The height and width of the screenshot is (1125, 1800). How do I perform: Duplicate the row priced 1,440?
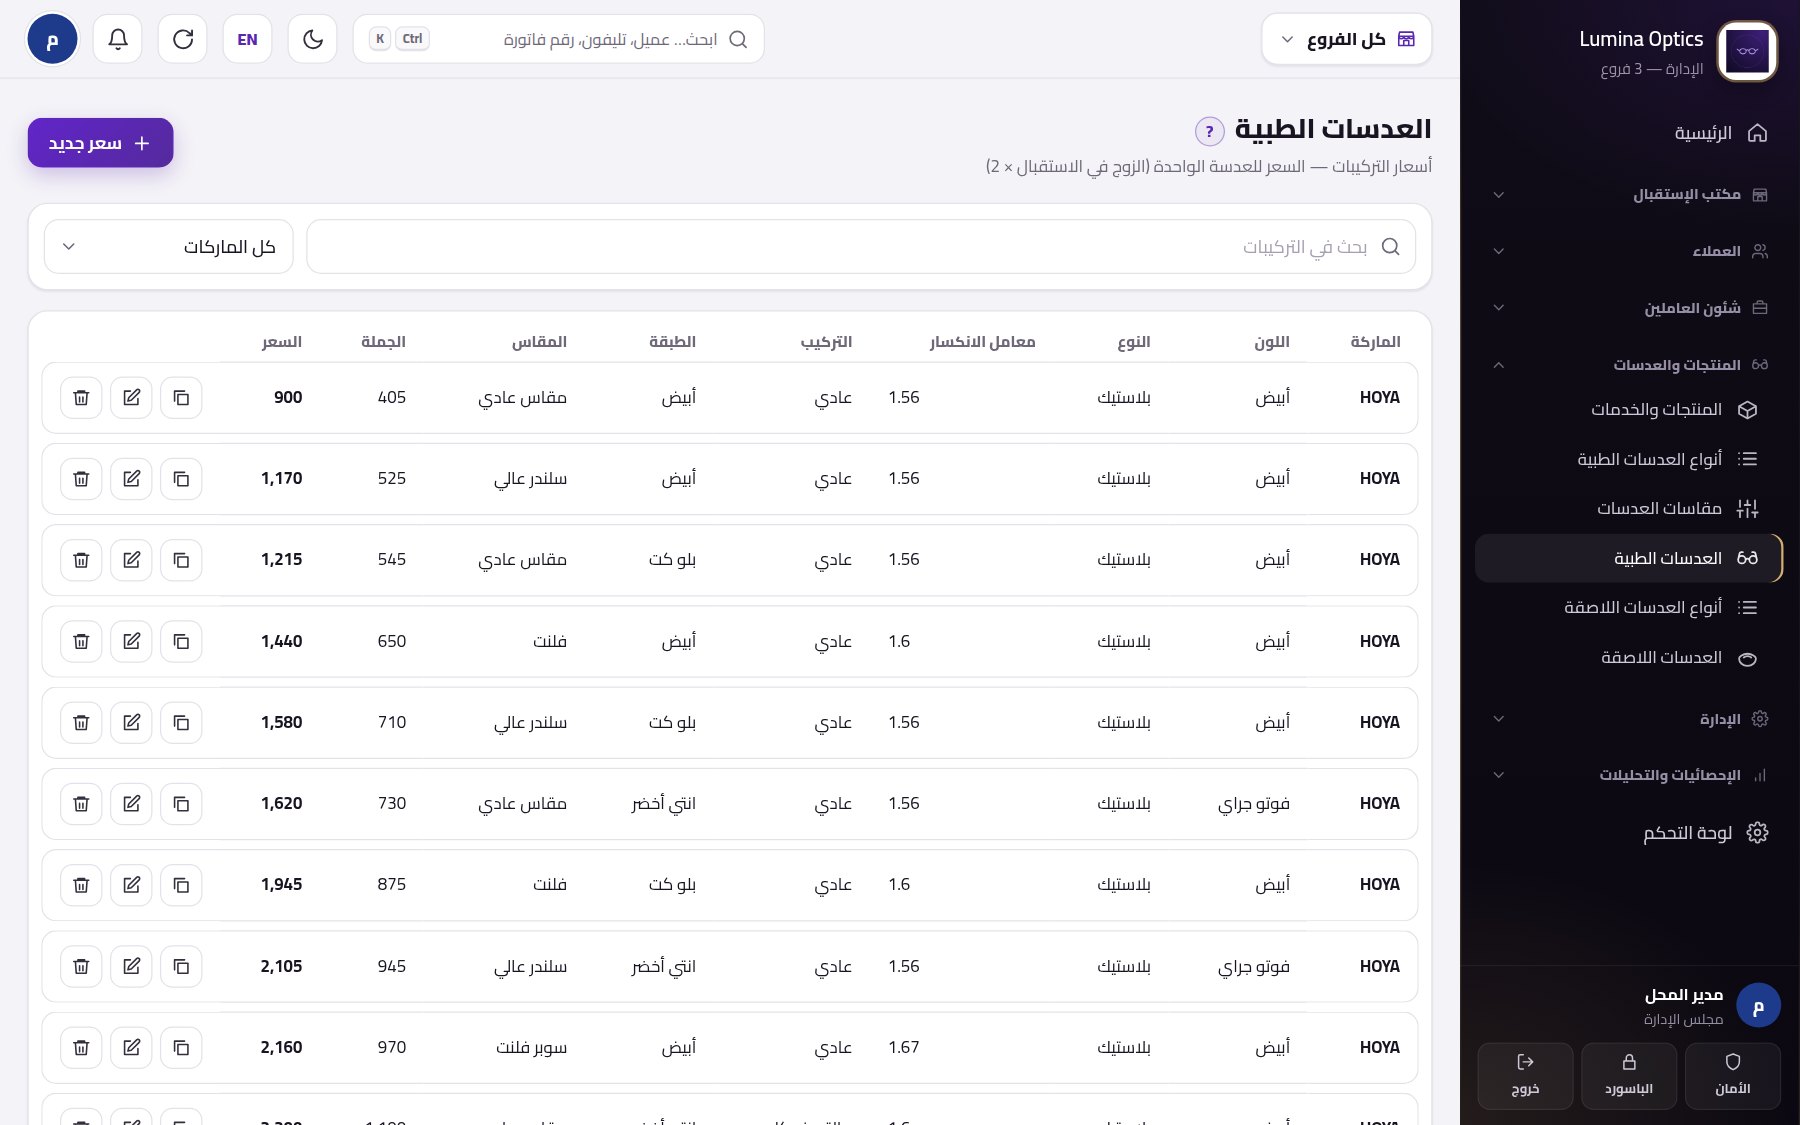pyautogui.click(x=181, y=641)
